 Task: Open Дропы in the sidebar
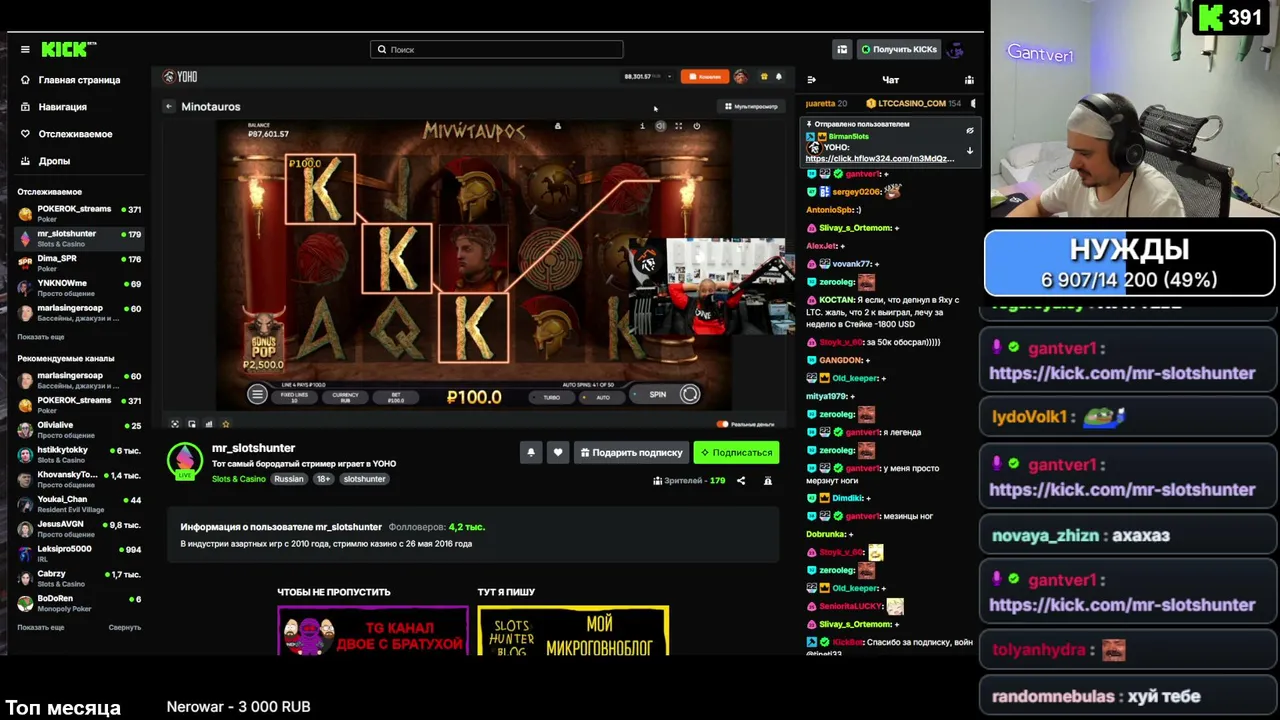(x=45, y=161)
